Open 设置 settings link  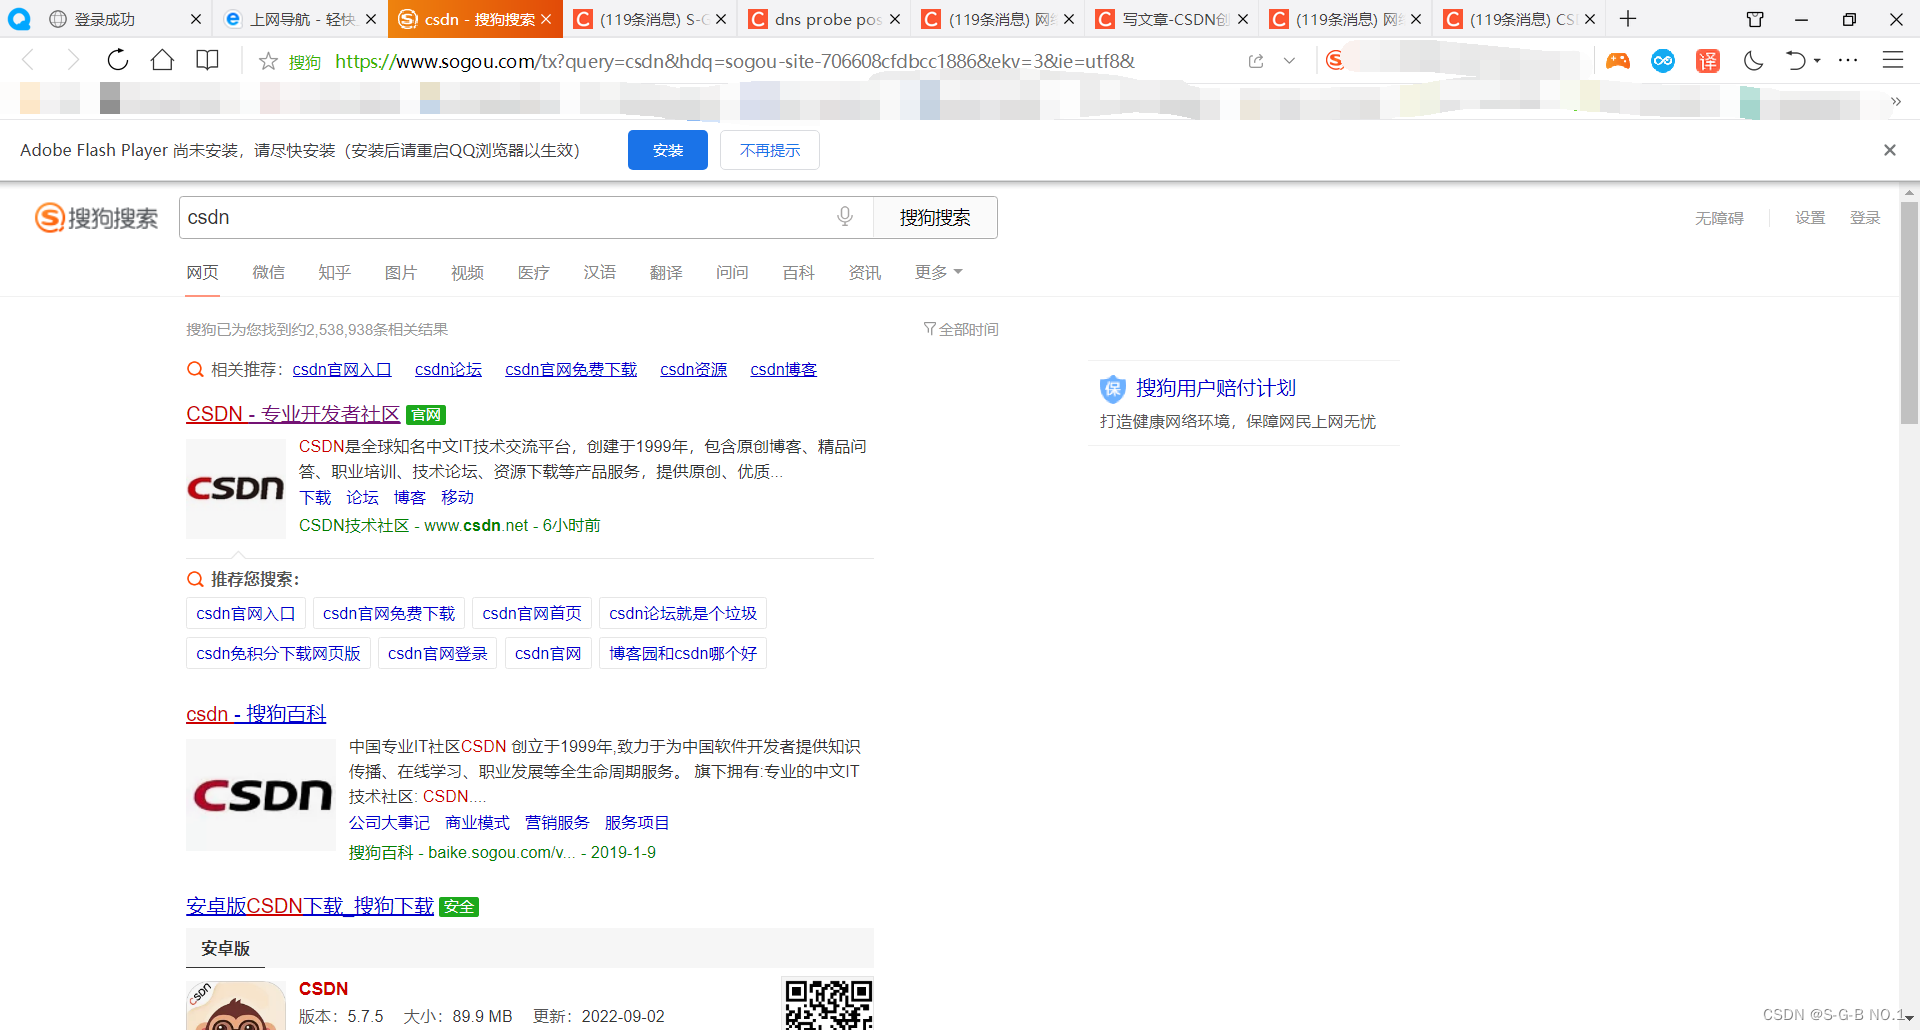pos(1810,218)
